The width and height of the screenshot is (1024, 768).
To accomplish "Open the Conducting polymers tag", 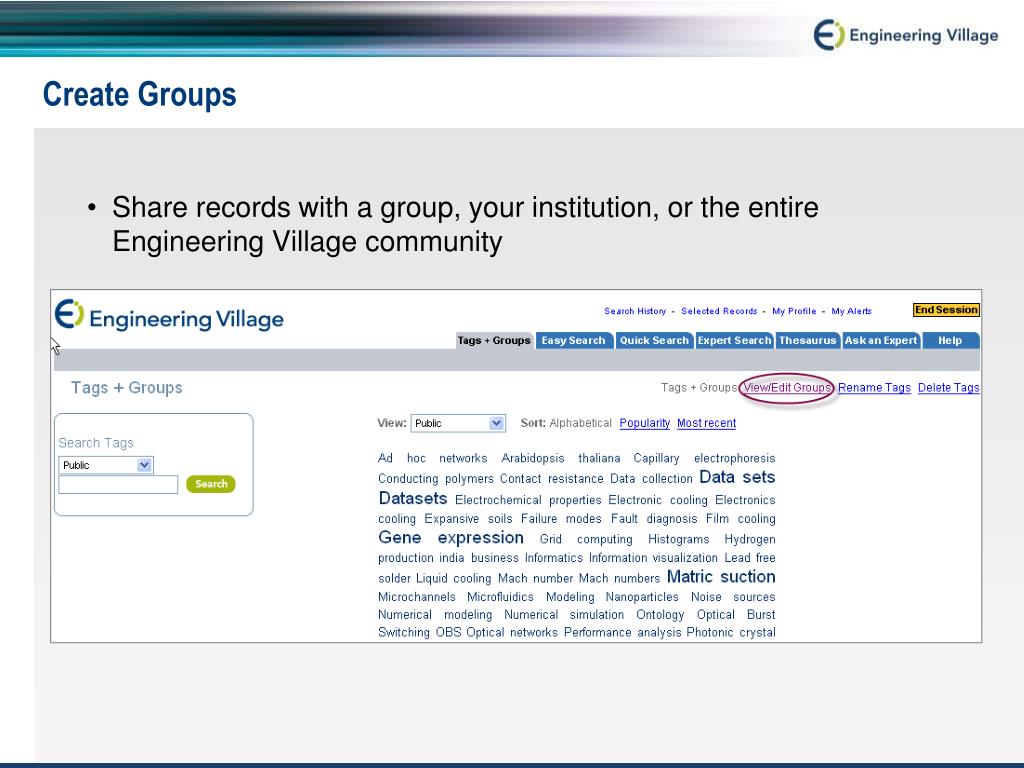I will pos(436,479).
